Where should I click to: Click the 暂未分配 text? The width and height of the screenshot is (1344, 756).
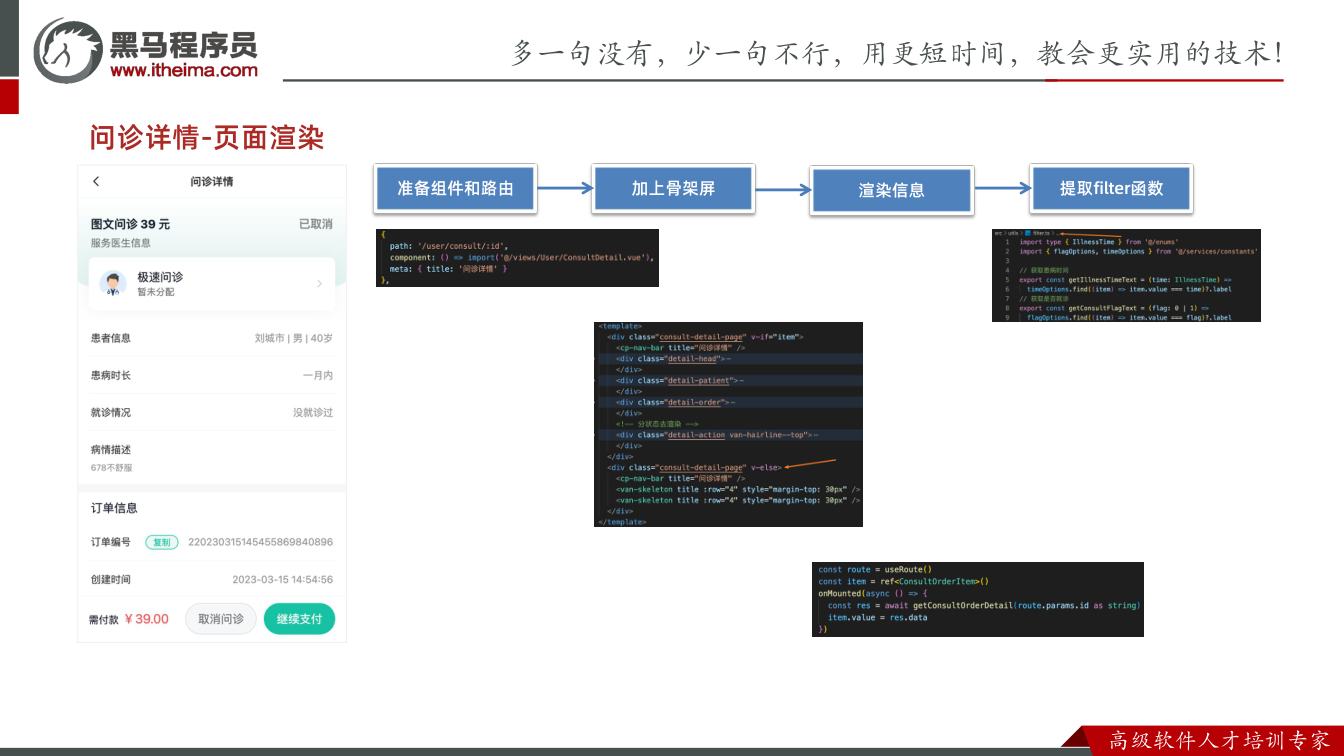[156, 292]
